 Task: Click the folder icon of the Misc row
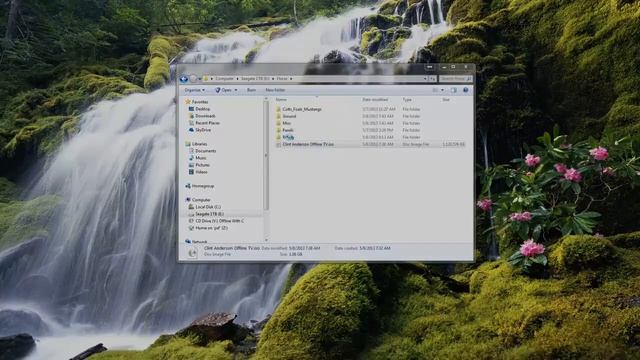tap(278, 123)
